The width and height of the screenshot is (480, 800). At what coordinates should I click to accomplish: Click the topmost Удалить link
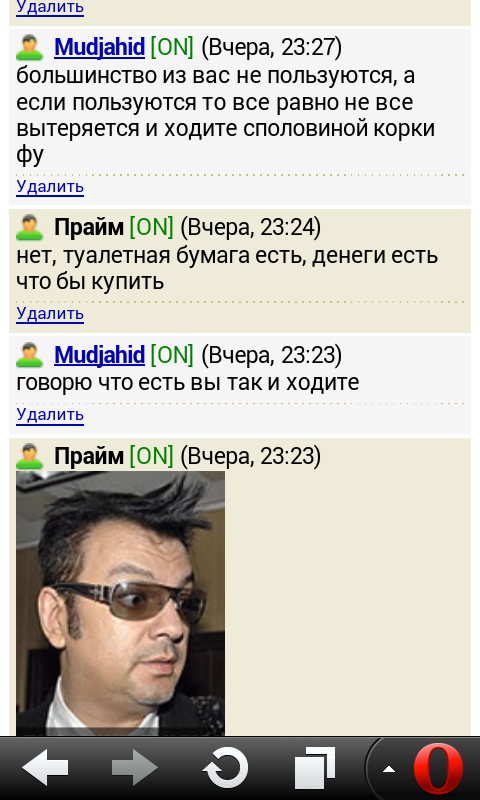[x=50, y=8]
